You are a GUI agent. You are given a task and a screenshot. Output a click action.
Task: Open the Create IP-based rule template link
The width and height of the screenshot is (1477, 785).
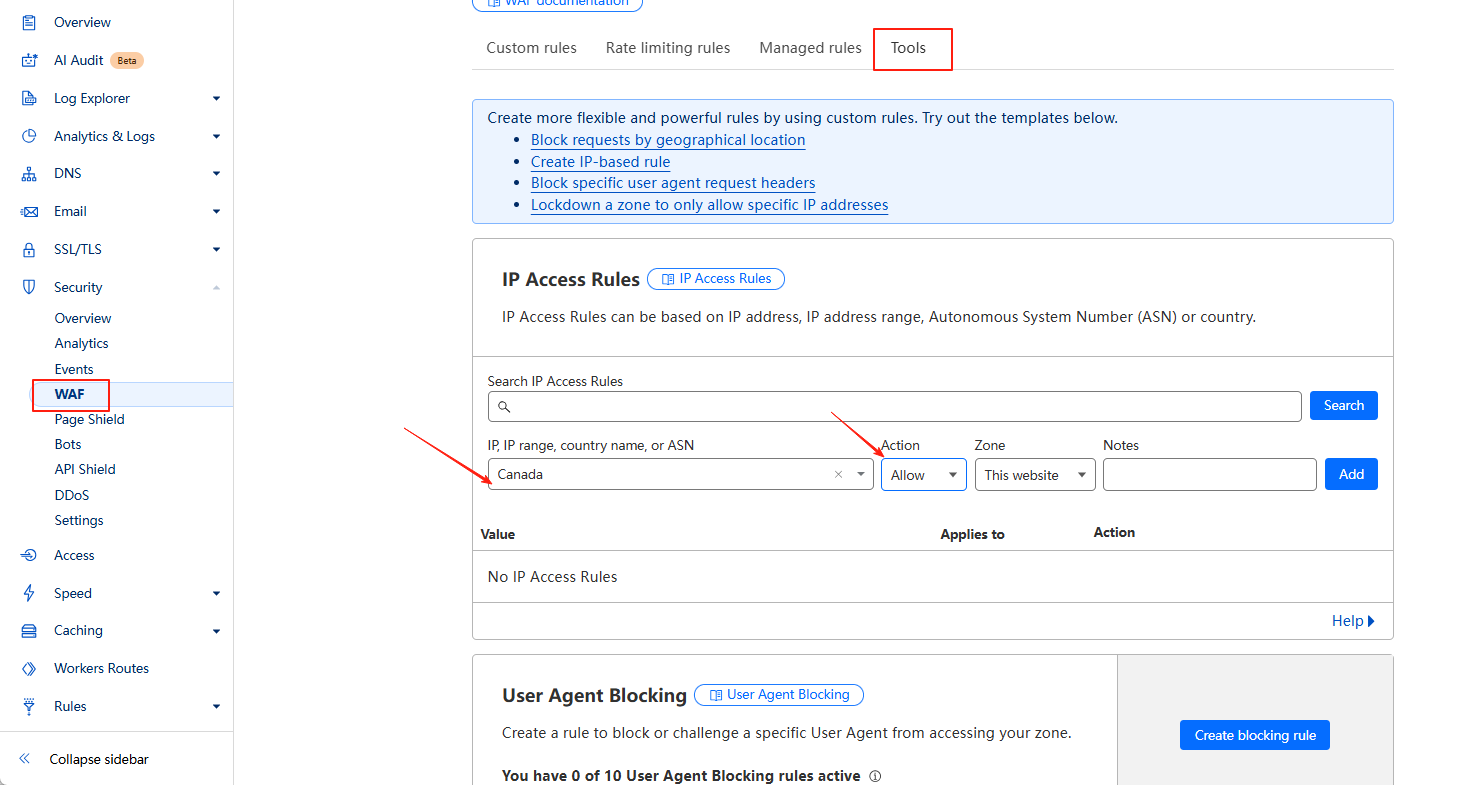600,161
